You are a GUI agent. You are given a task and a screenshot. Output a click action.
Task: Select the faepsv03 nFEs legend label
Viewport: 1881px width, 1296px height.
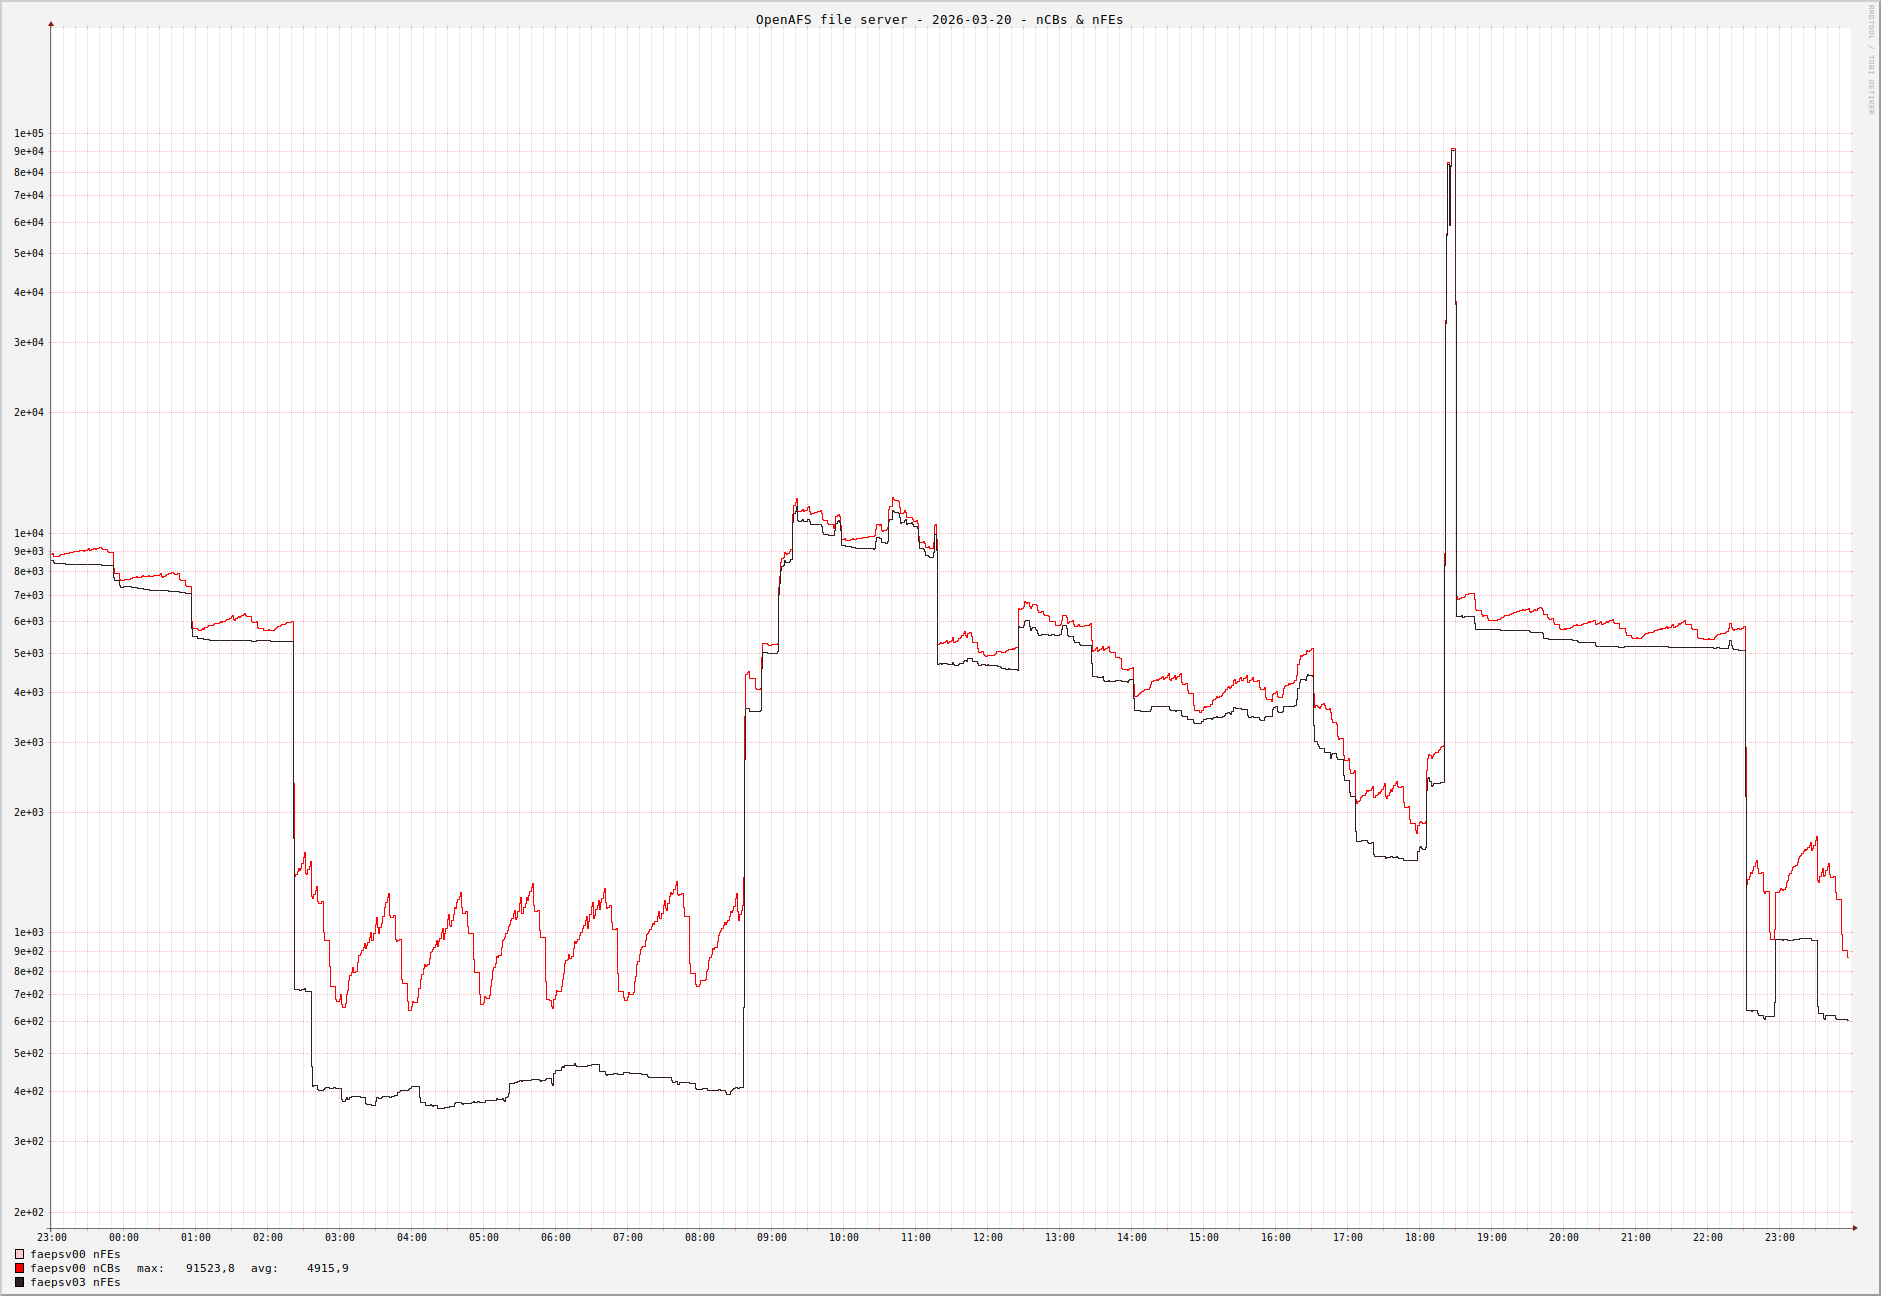(75, 1282)
